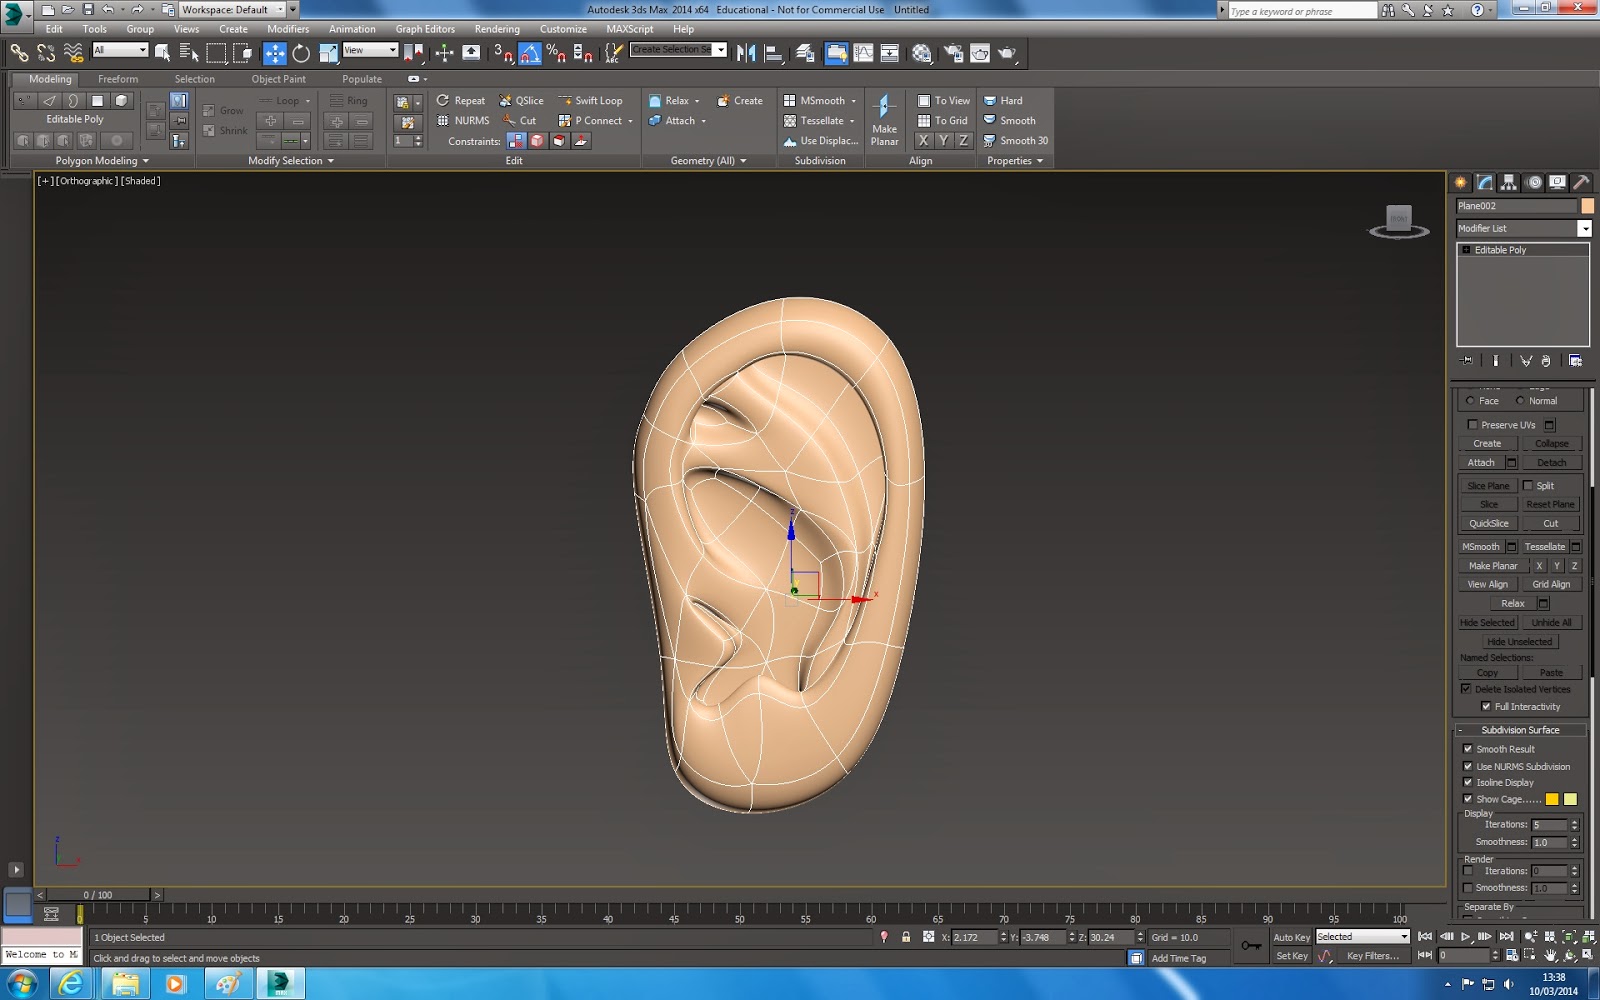The width and height of the screenshot is (1600, 1000).
Task: Switch to the Object Paint ribbon tab
Action: click(x=279, y=79)
